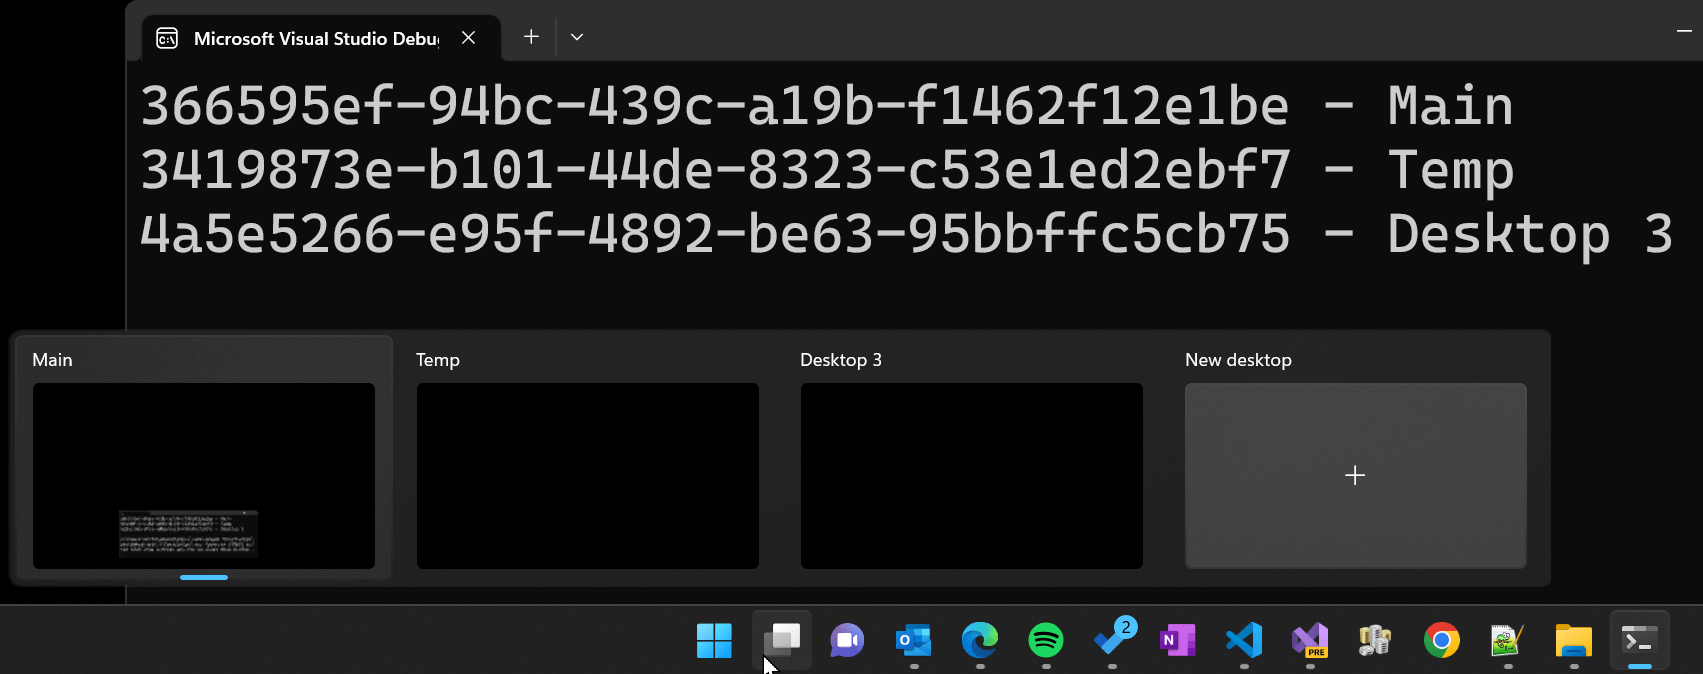Switch to the Temp virtual desktop
1703x674 pixels.
[x=587, y=475]
